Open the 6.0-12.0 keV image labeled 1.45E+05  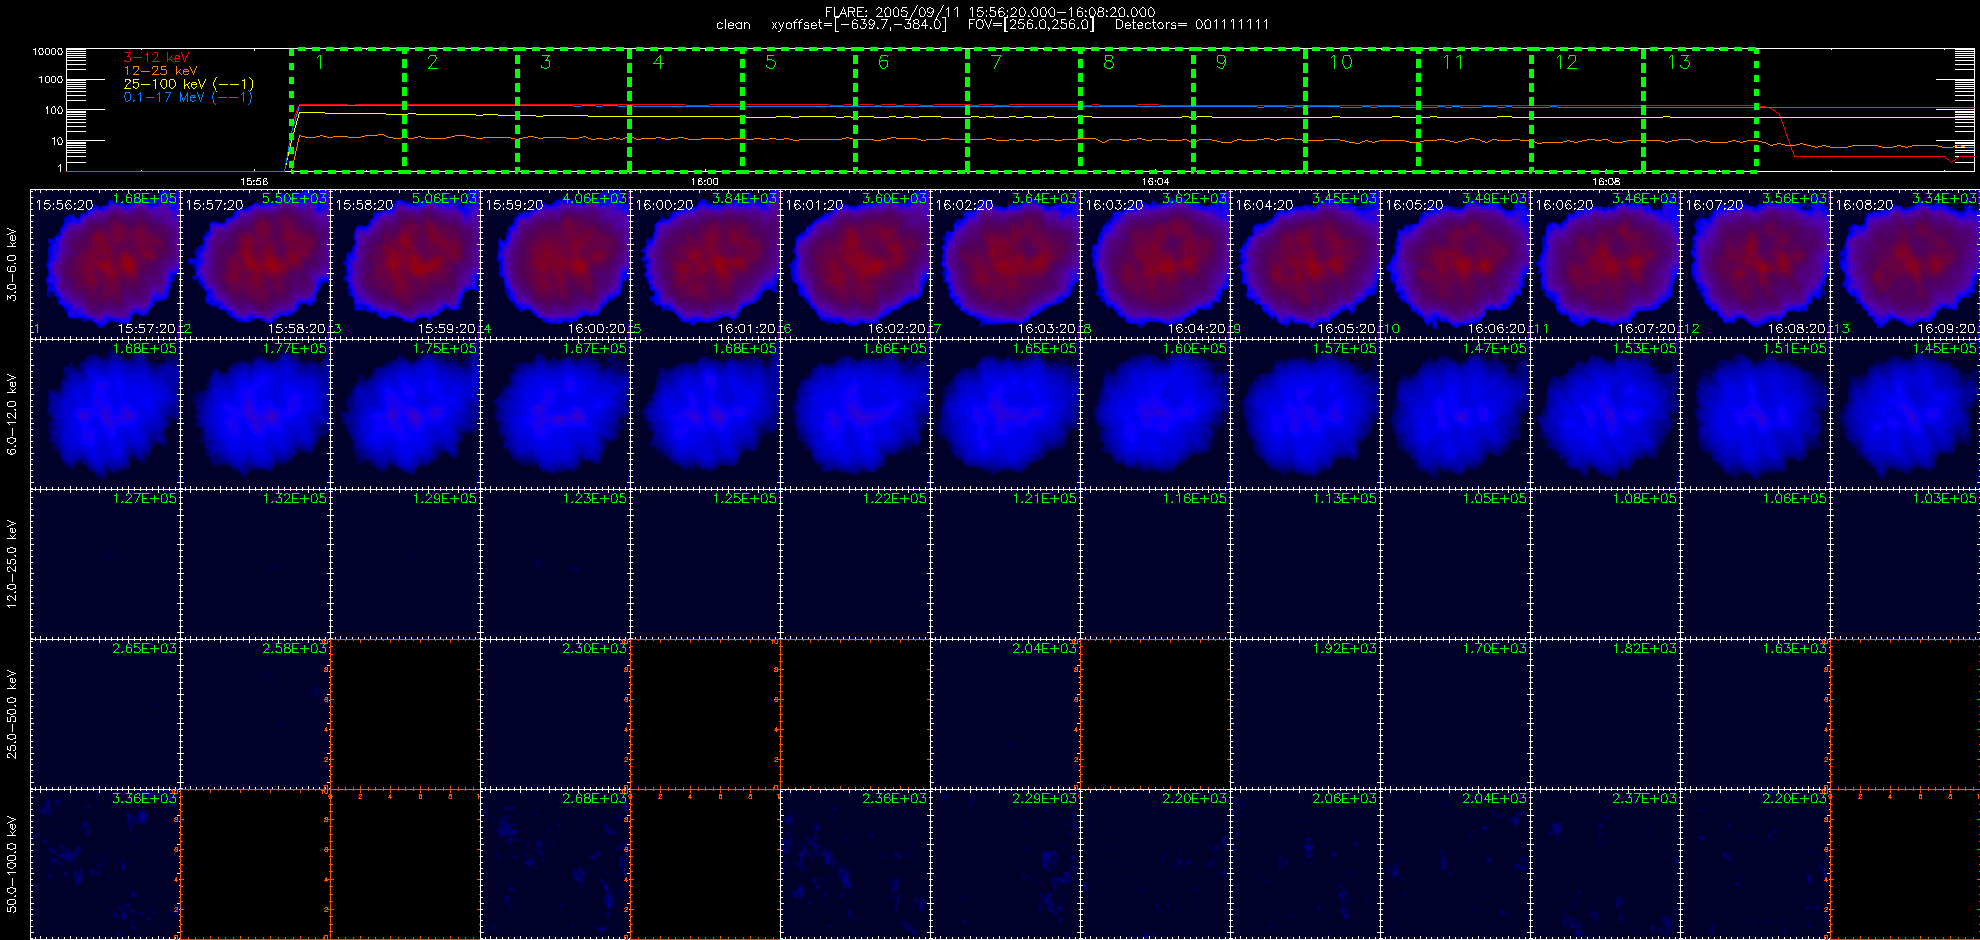click(1906, 414)
